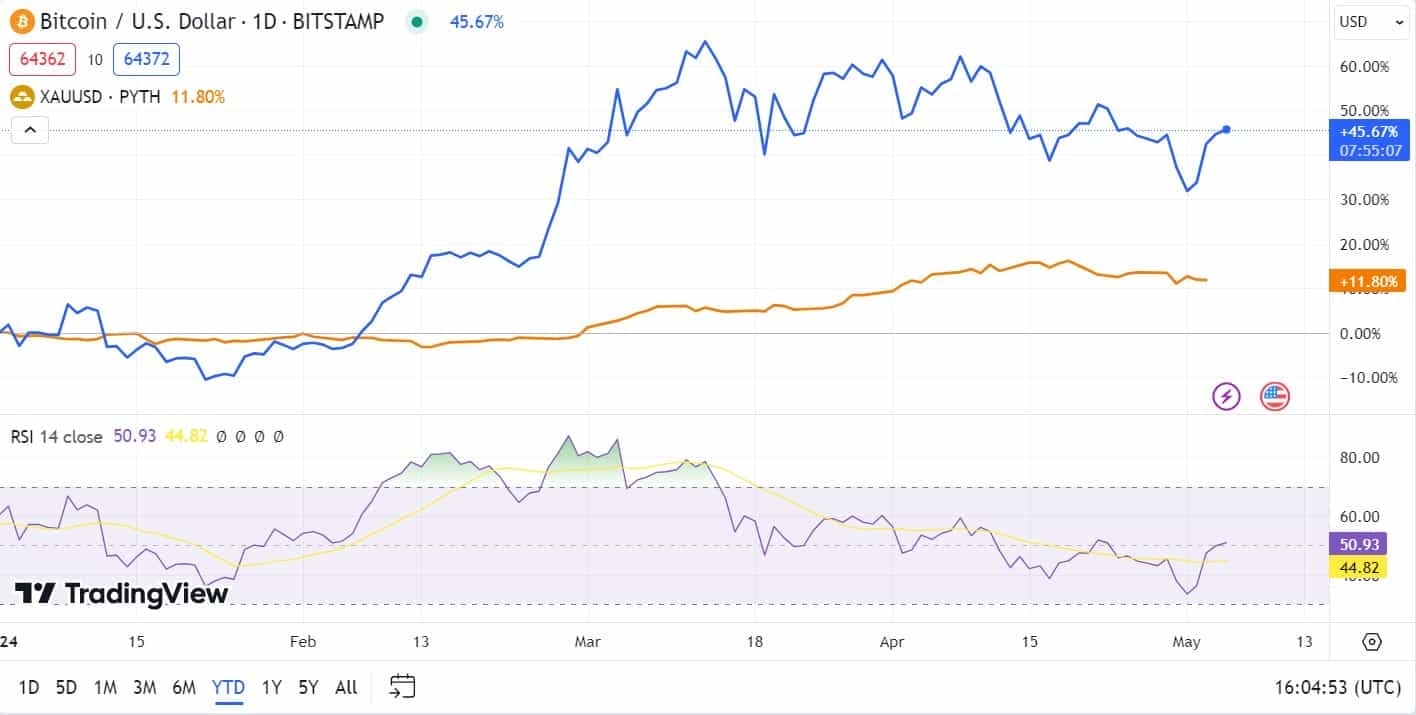Click the XAUUSD gold symbol icon
Image resolution: width=1416 pixels, height=715 pixels.
click(20, 97)
